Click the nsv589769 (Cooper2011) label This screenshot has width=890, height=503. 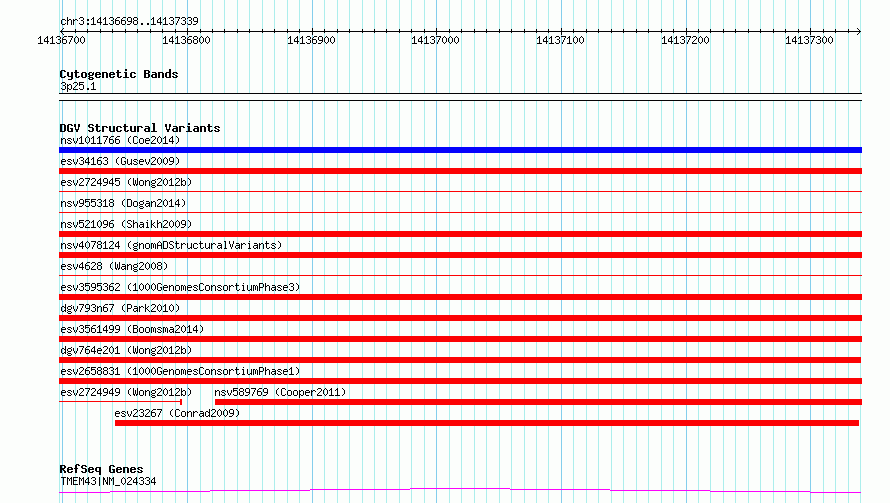(280, 392)
